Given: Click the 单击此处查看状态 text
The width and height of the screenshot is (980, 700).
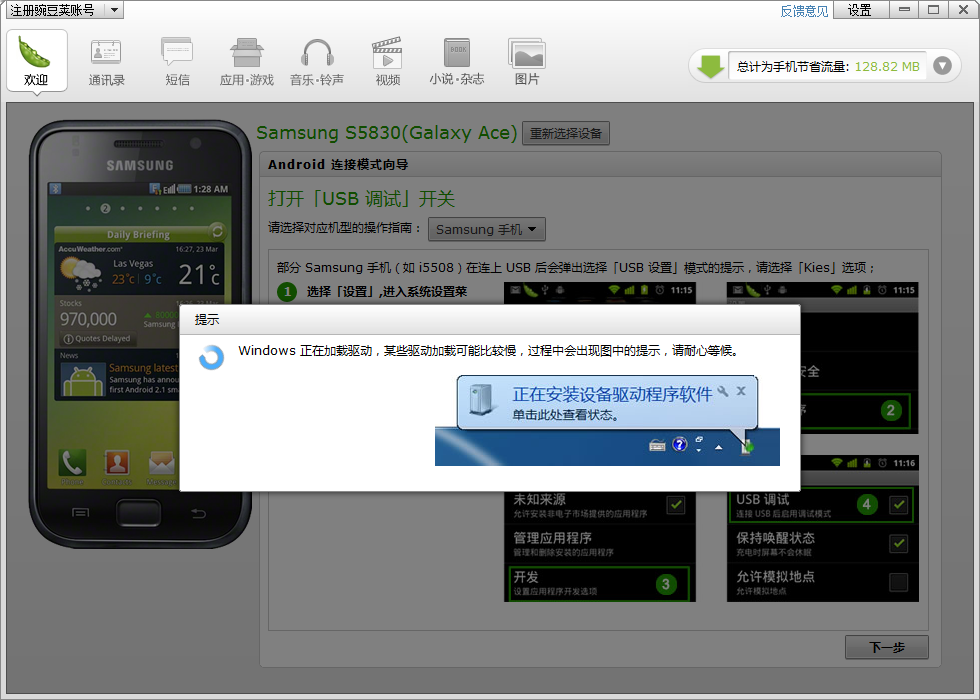Looking at the screenshot, I should [565, 415].
